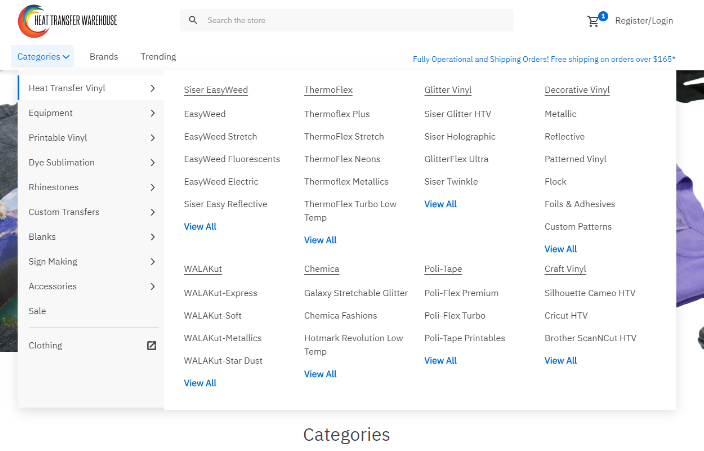View All under Glitter Vinyl

[440, 204]
